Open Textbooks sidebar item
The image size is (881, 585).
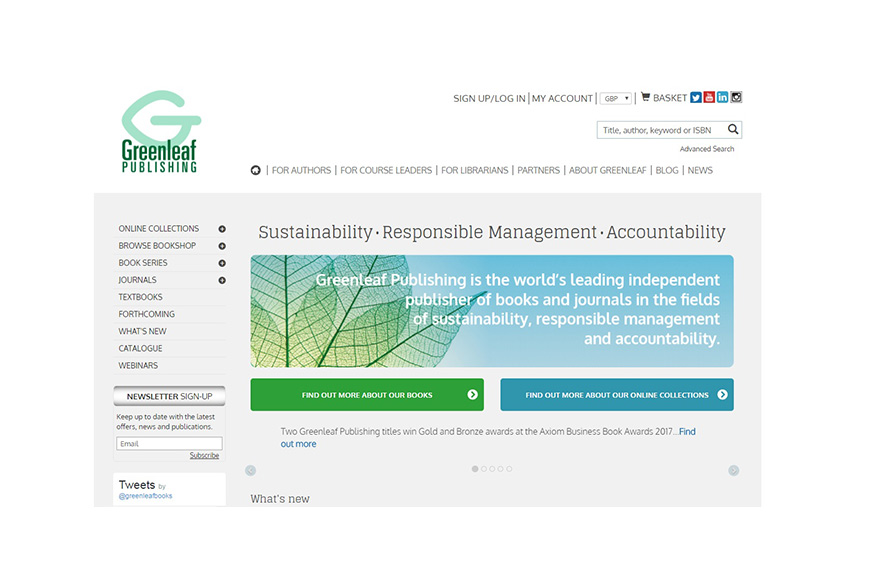click(x=140, y=297)
